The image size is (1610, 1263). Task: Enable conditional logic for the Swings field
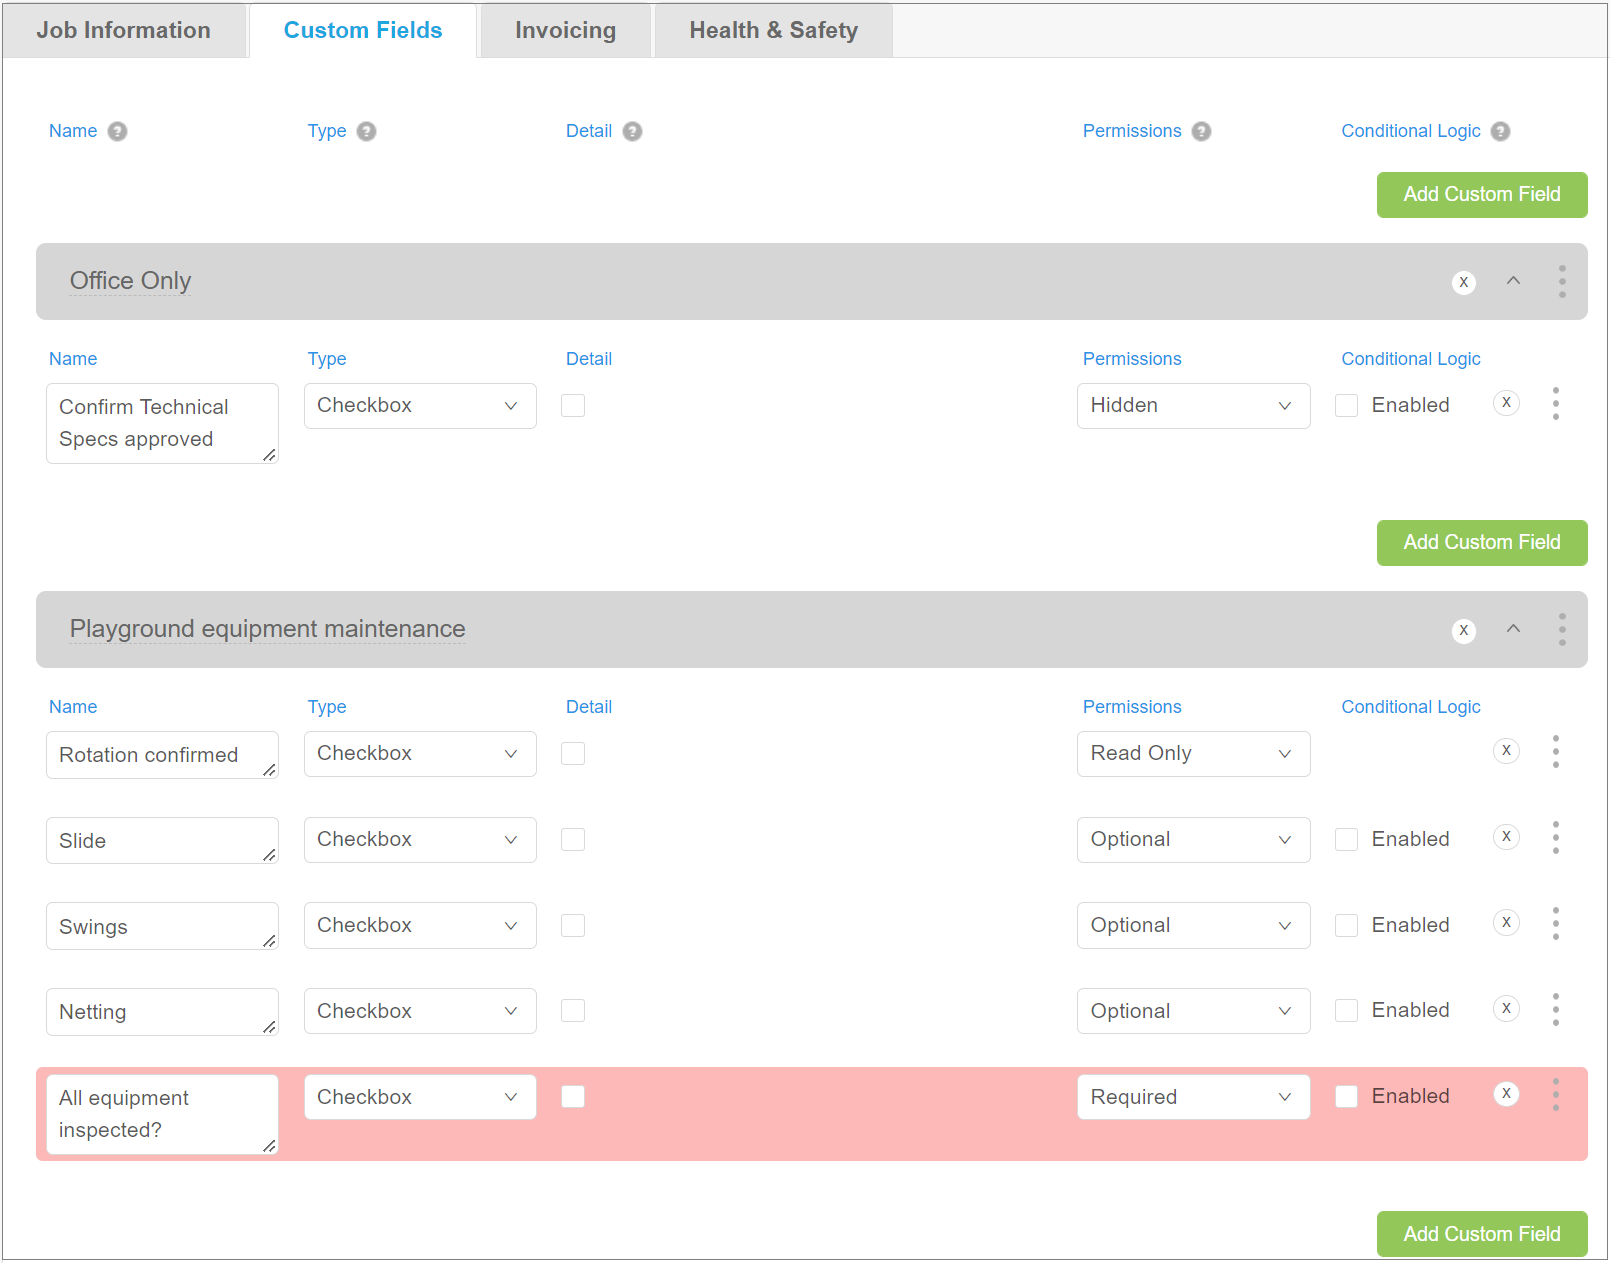pos(1347,925)
